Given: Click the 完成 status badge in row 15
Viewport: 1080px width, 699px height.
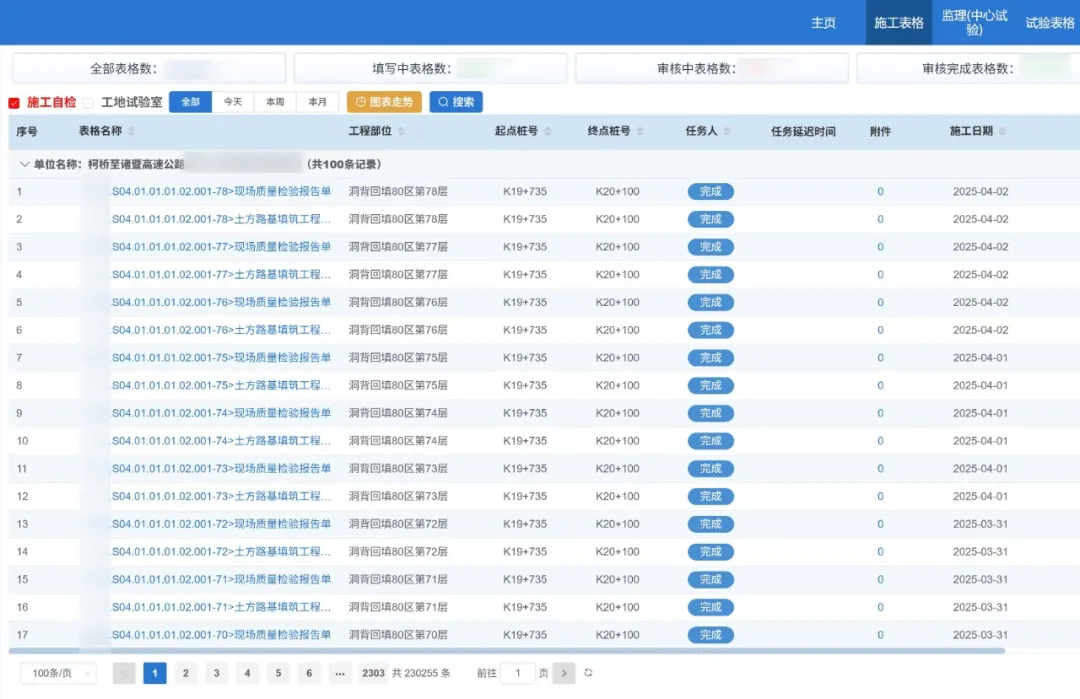Looking at the screenshot, I should [x=710, y=579].
